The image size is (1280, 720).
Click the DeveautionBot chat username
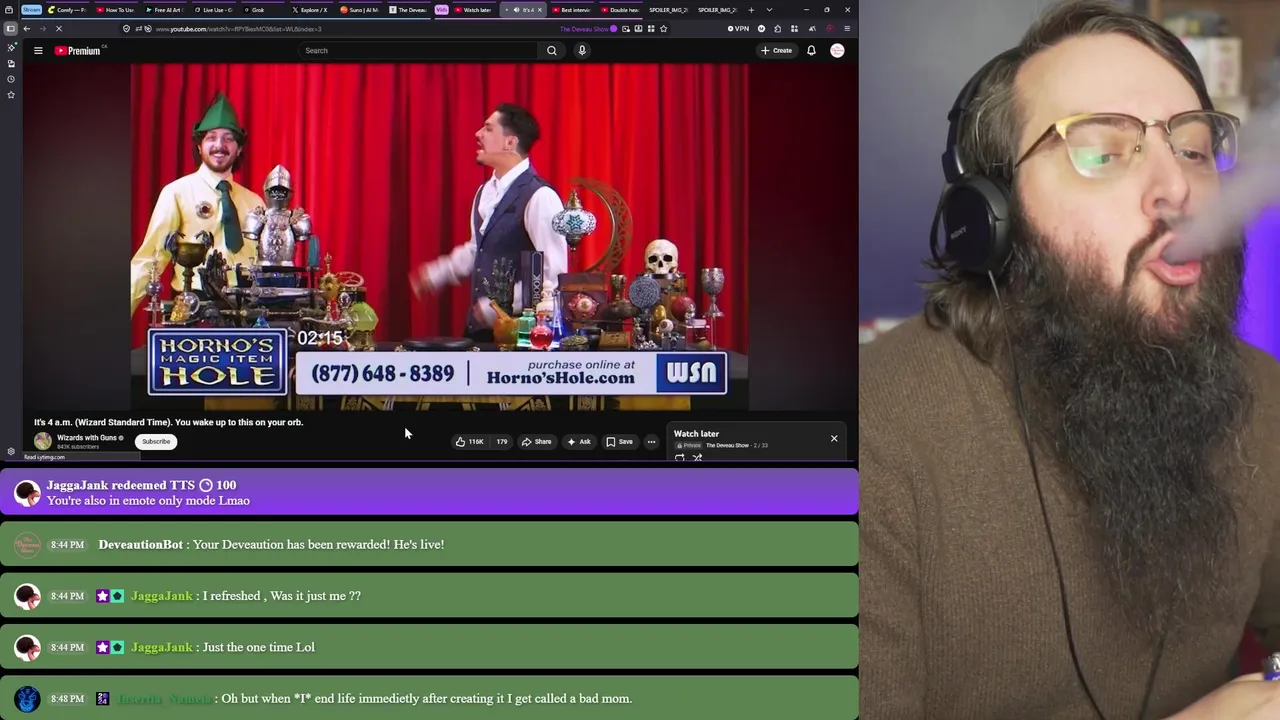[x=140, y=544]
